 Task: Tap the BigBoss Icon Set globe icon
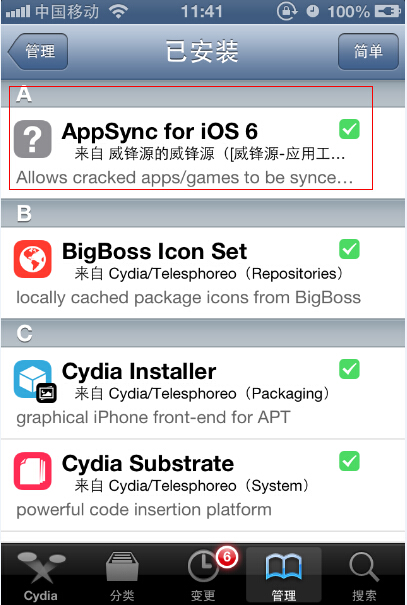33,259
